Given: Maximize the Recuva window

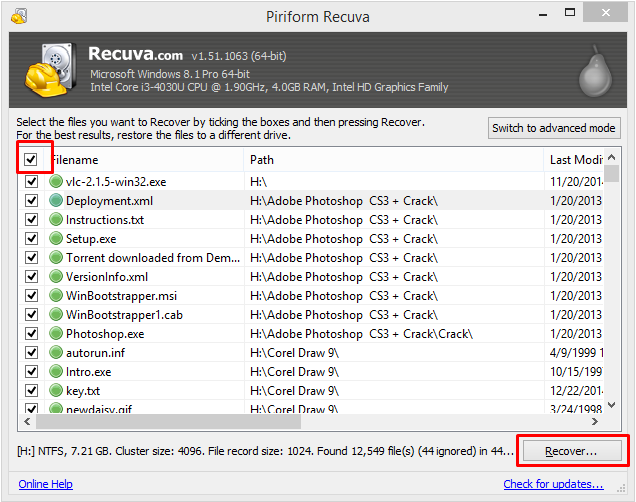Looking at the screenshot, I should (570, 13).
